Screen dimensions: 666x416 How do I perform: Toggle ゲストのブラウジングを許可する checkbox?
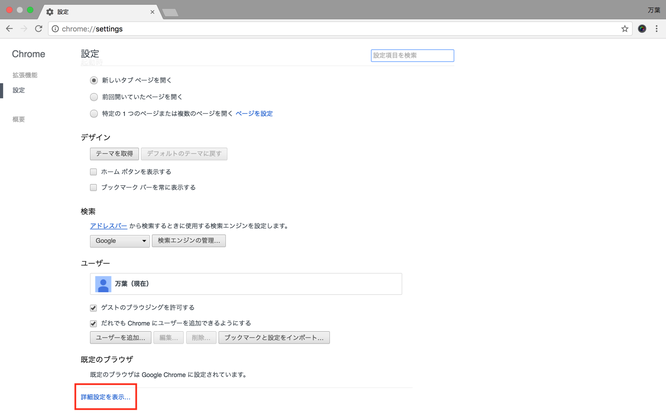93,308
